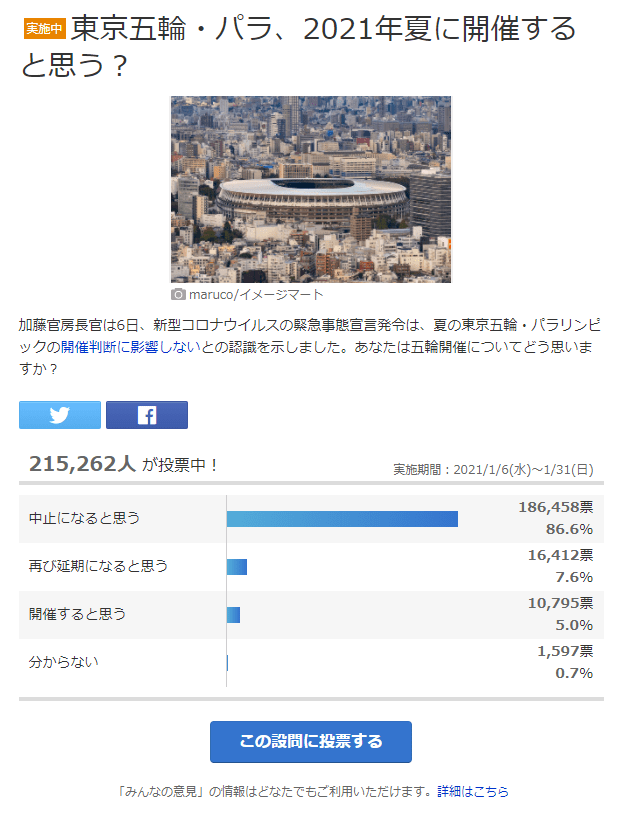Click the camera icon beside maruco credit

pyautogui.click(x=178, y=294)
